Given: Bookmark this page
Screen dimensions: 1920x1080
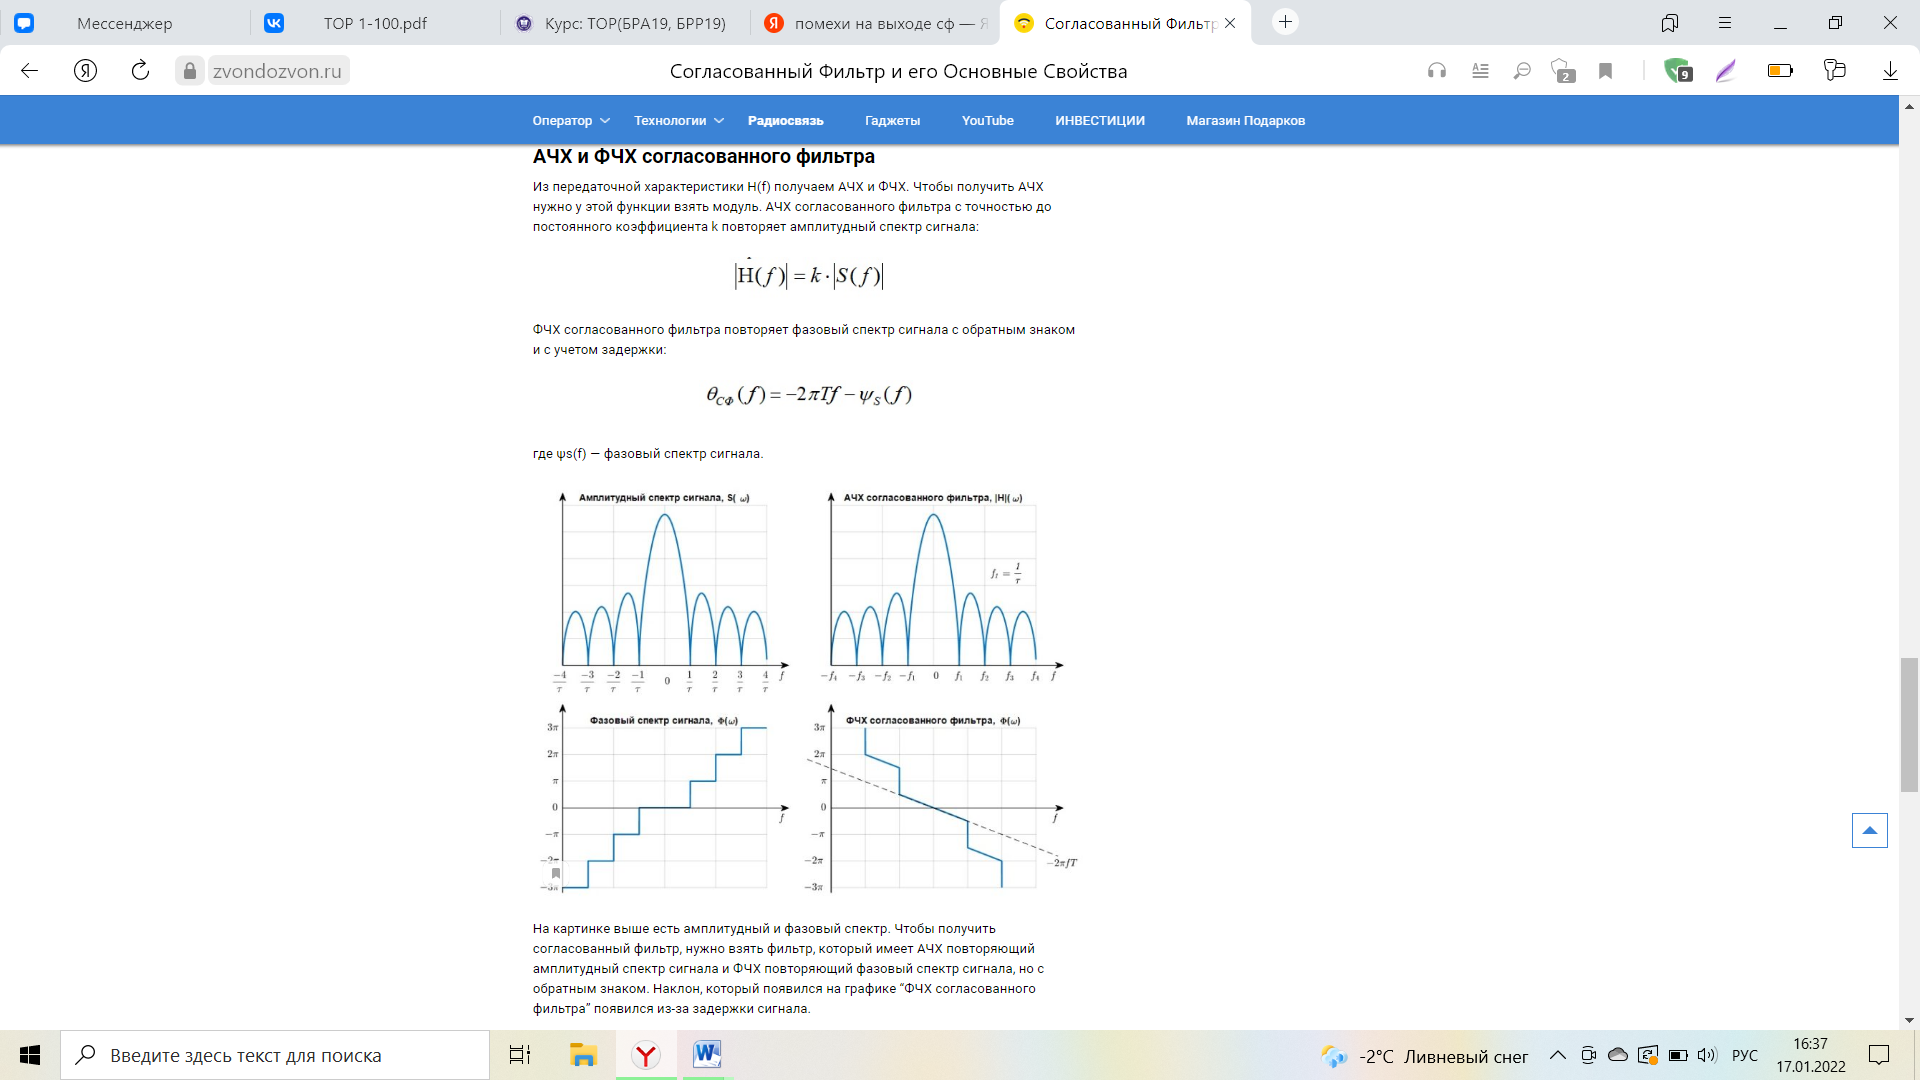Looking at the screenshot, I should click(1606, 71).
